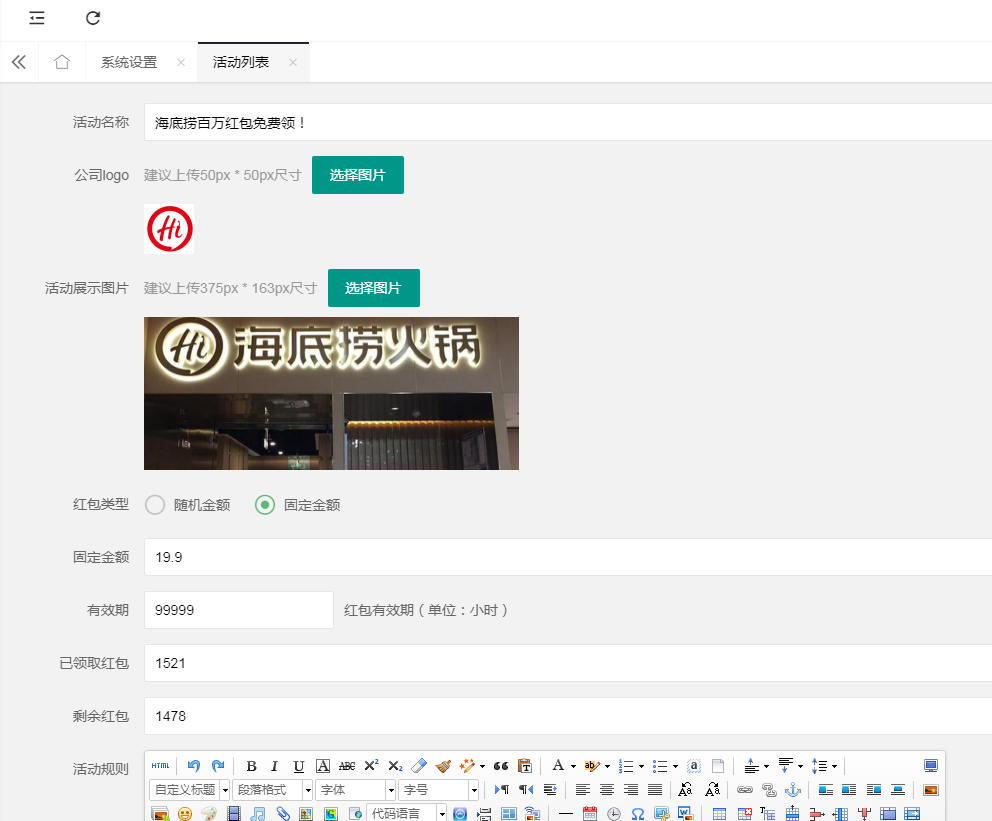This screenshot has height=821, width=992.
Task: Close the 系统设置 tab
Action: pyautogui.click(x=181, y=62)
